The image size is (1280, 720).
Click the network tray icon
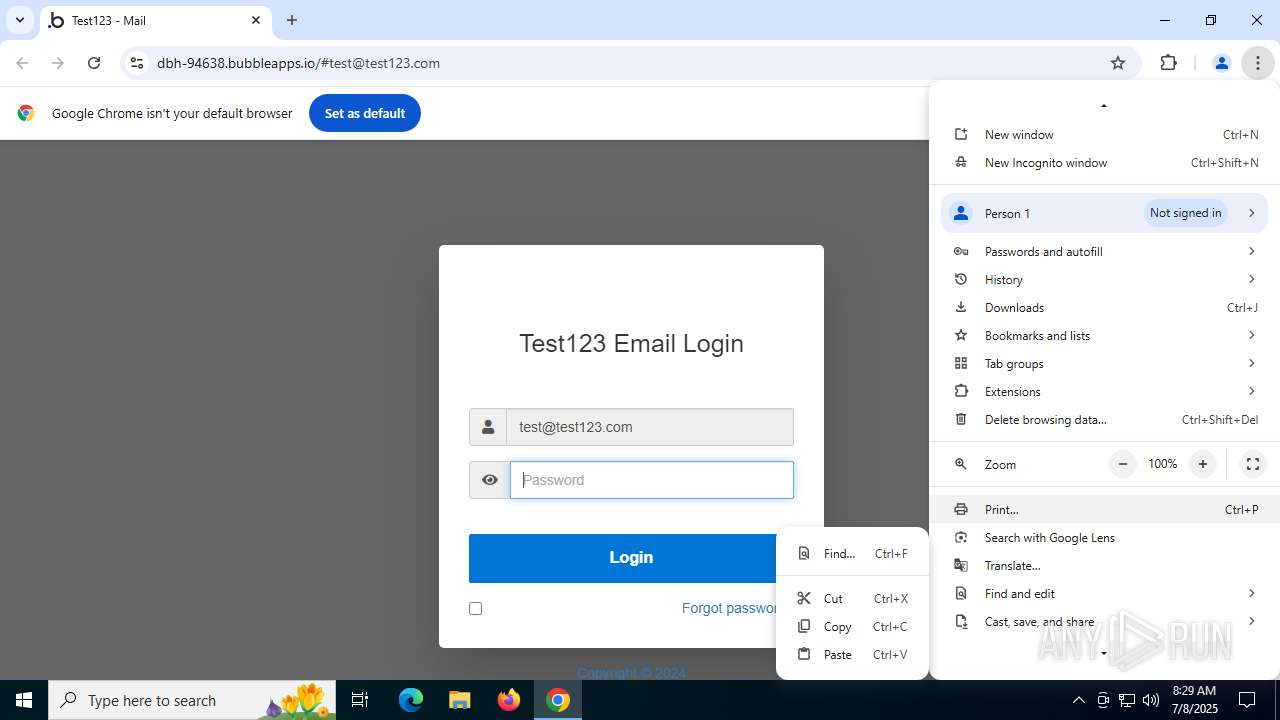click(x=1127, y=700)
